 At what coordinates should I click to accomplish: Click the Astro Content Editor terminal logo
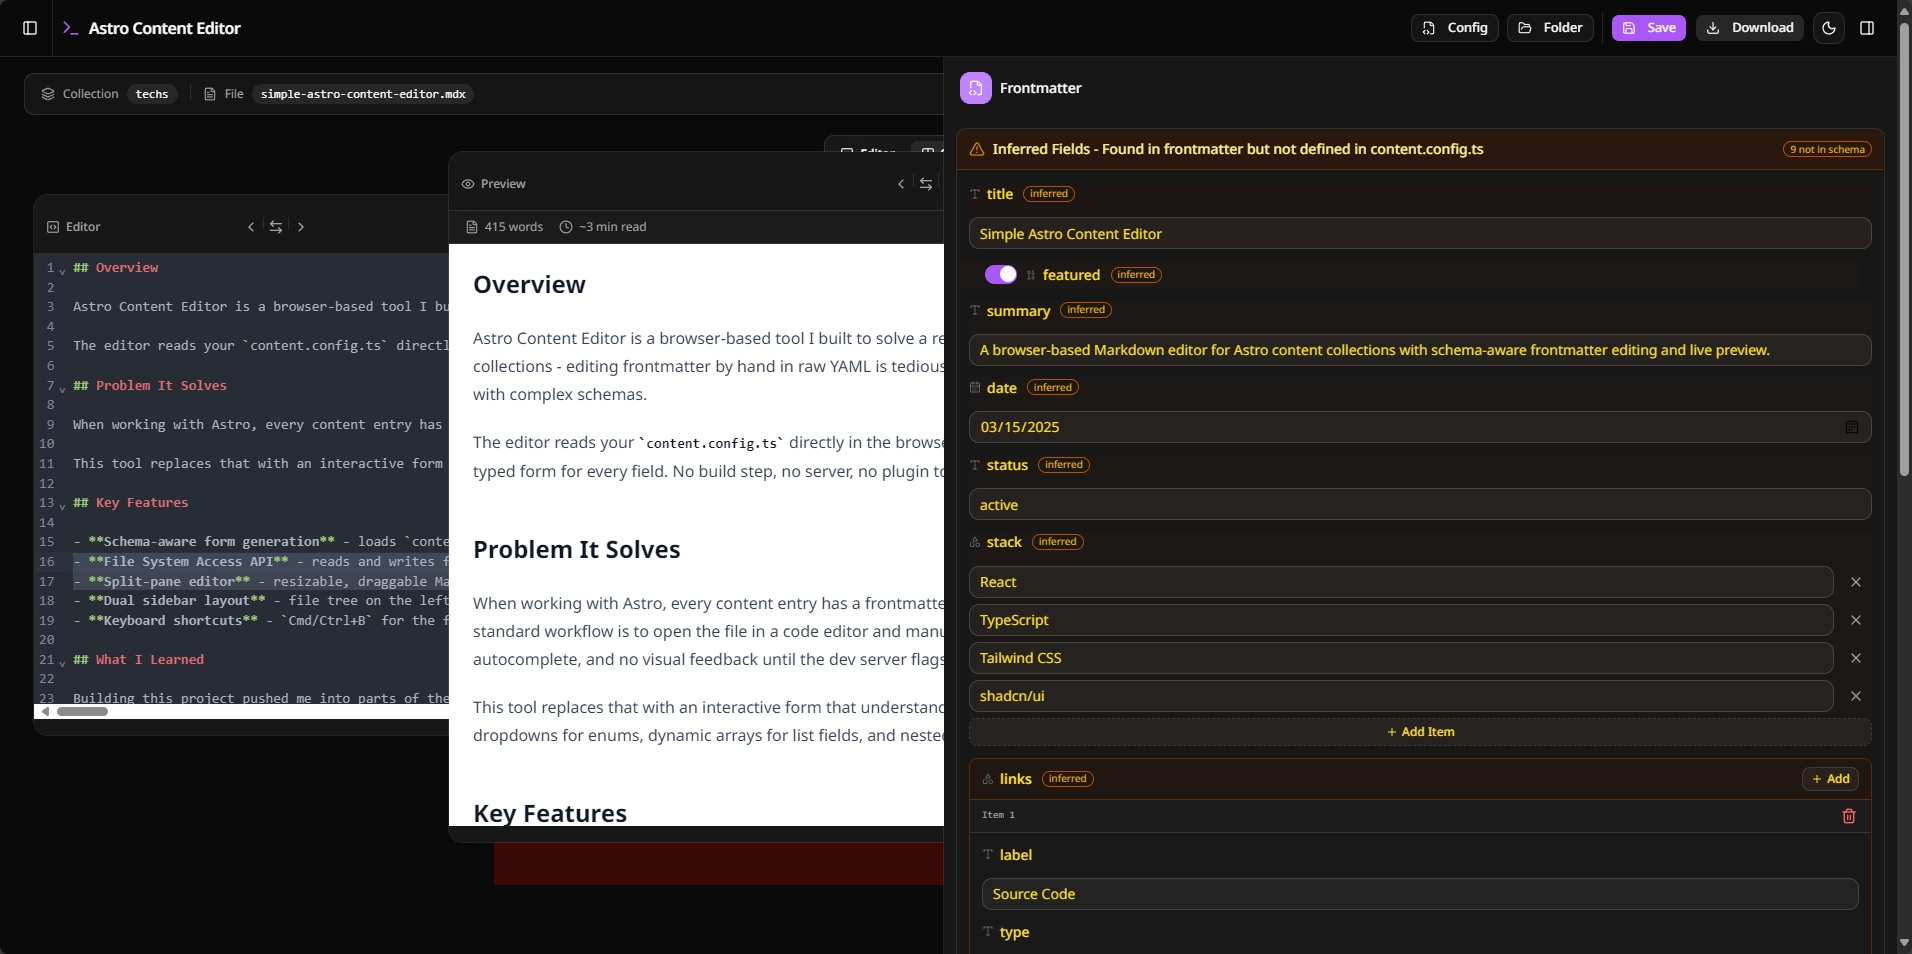70,28
